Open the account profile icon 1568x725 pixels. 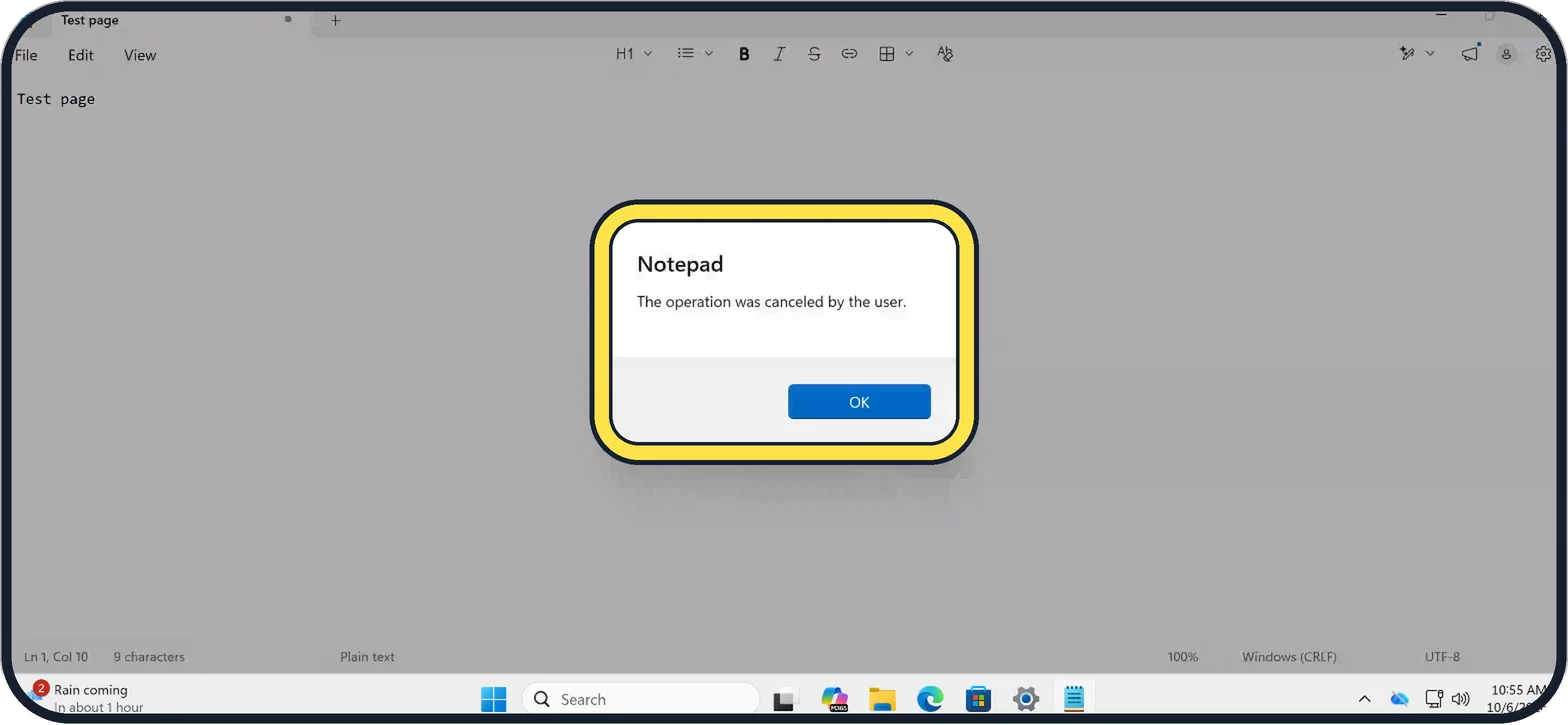tap(1506, 54)
